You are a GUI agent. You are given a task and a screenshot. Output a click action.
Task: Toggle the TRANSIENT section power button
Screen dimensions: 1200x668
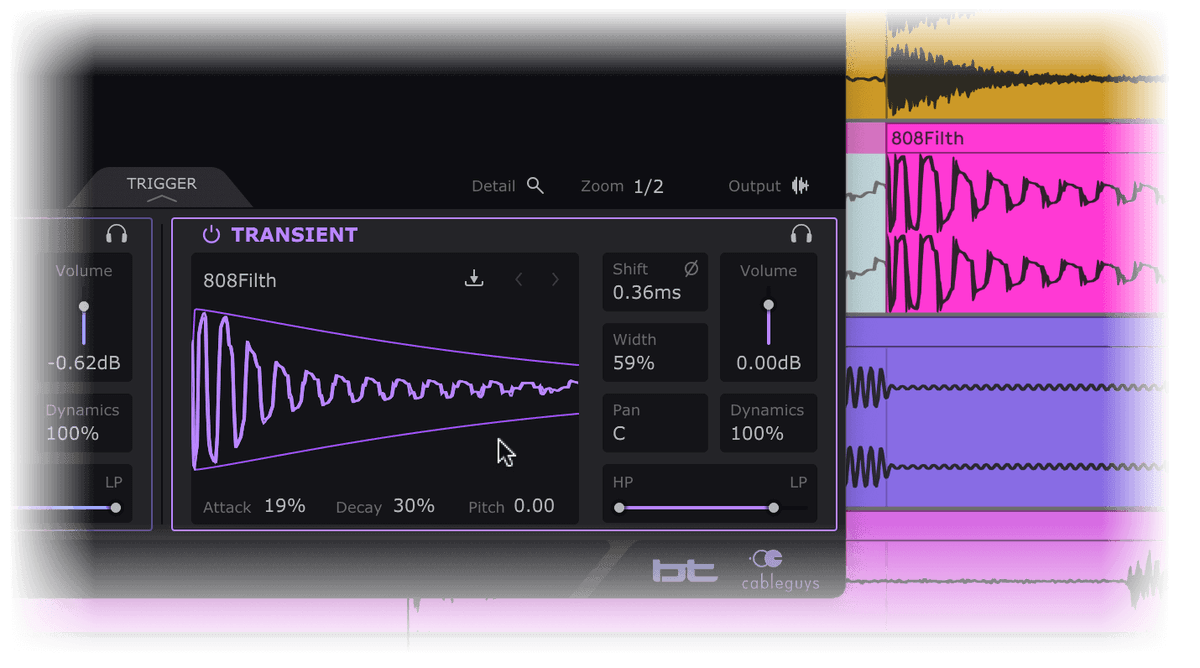point(211,235)
